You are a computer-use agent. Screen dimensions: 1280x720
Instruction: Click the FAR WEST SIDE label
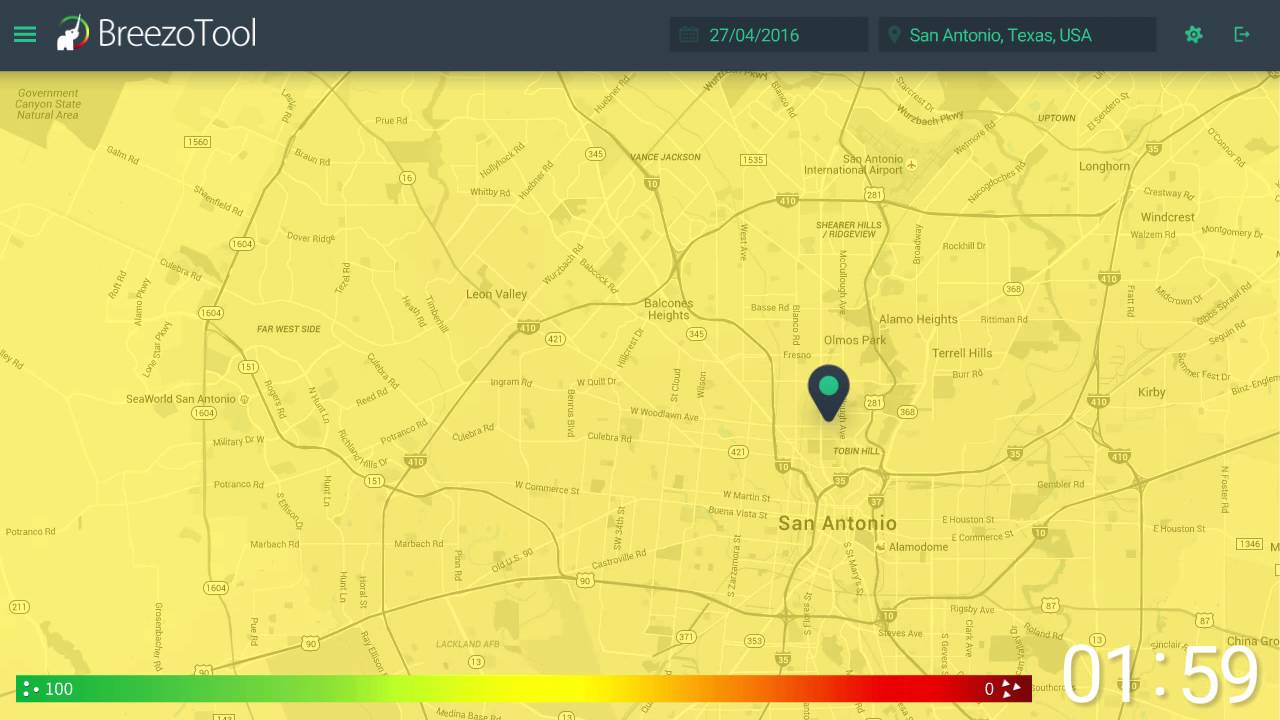pos(288,329)
